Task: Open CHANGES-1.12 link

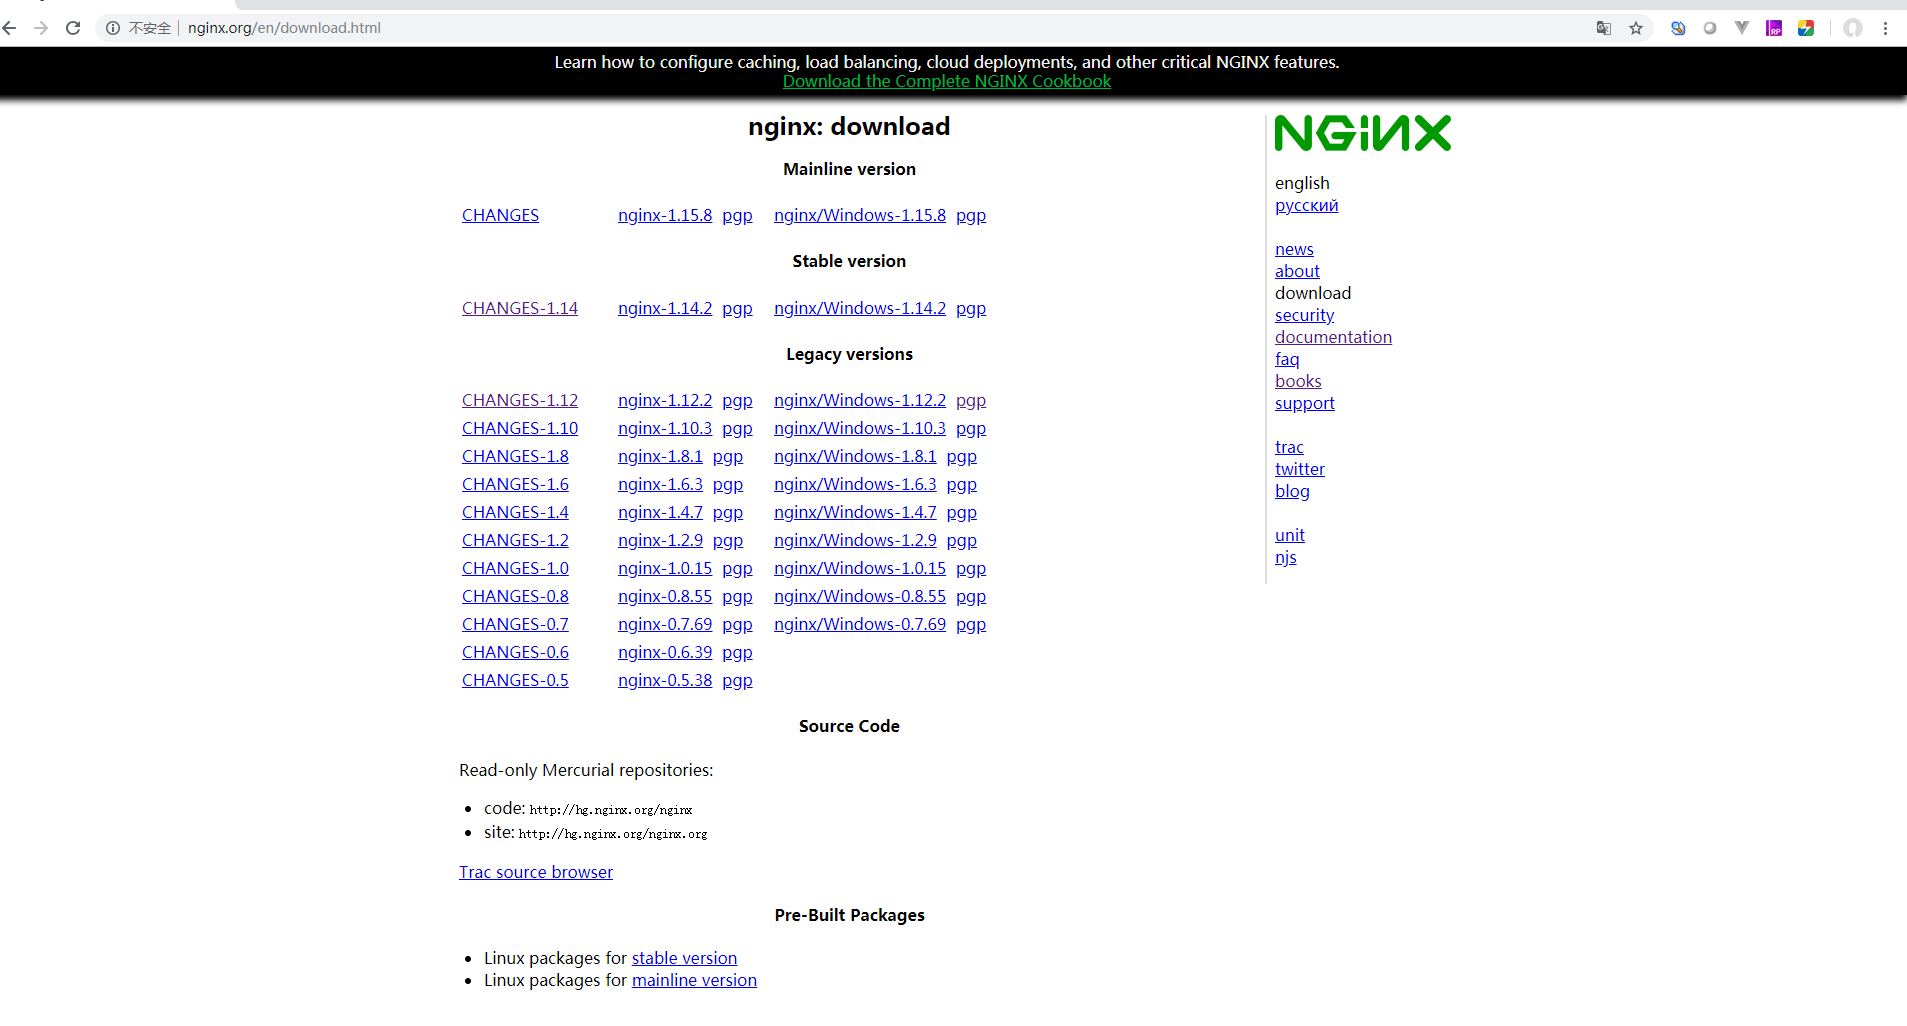Action: click(520, 400)
